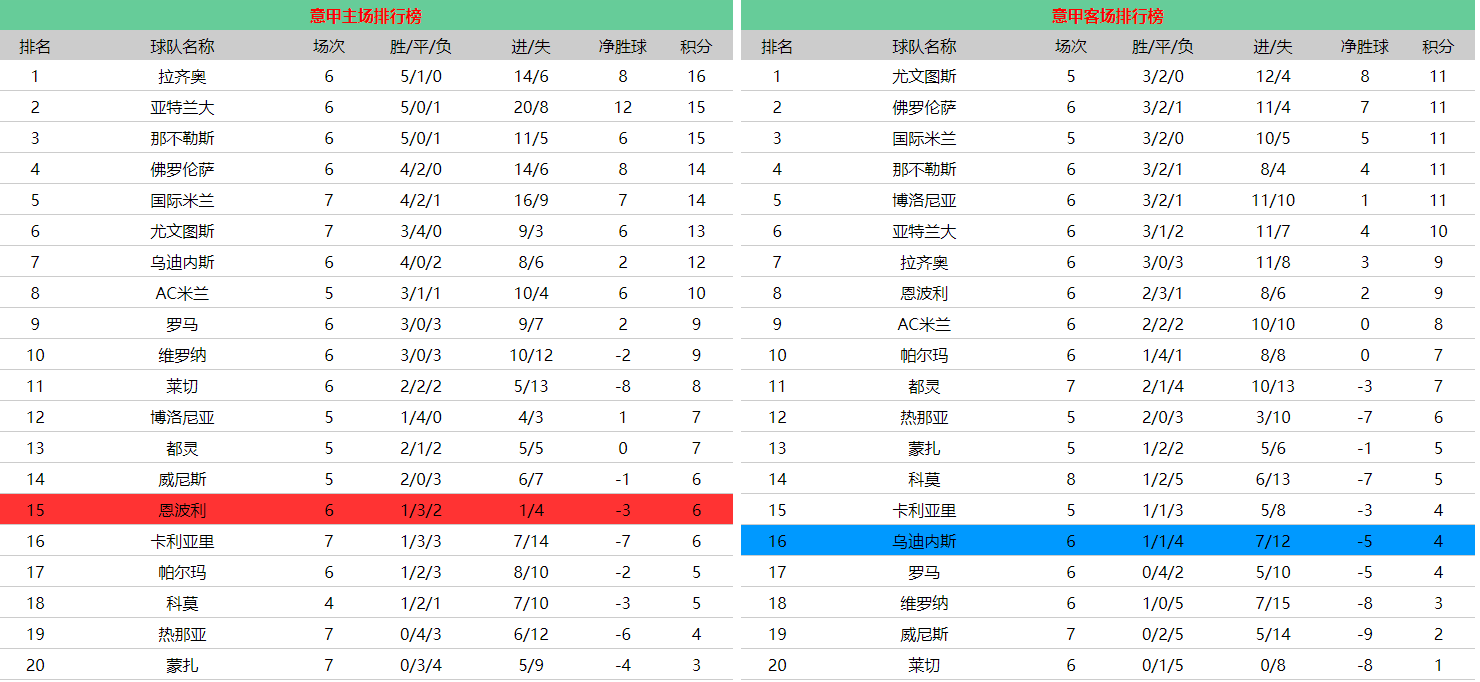
Task: Click 拉齐奥 in the home standings table
Action: pyautogui.click(x=182, y=76)
